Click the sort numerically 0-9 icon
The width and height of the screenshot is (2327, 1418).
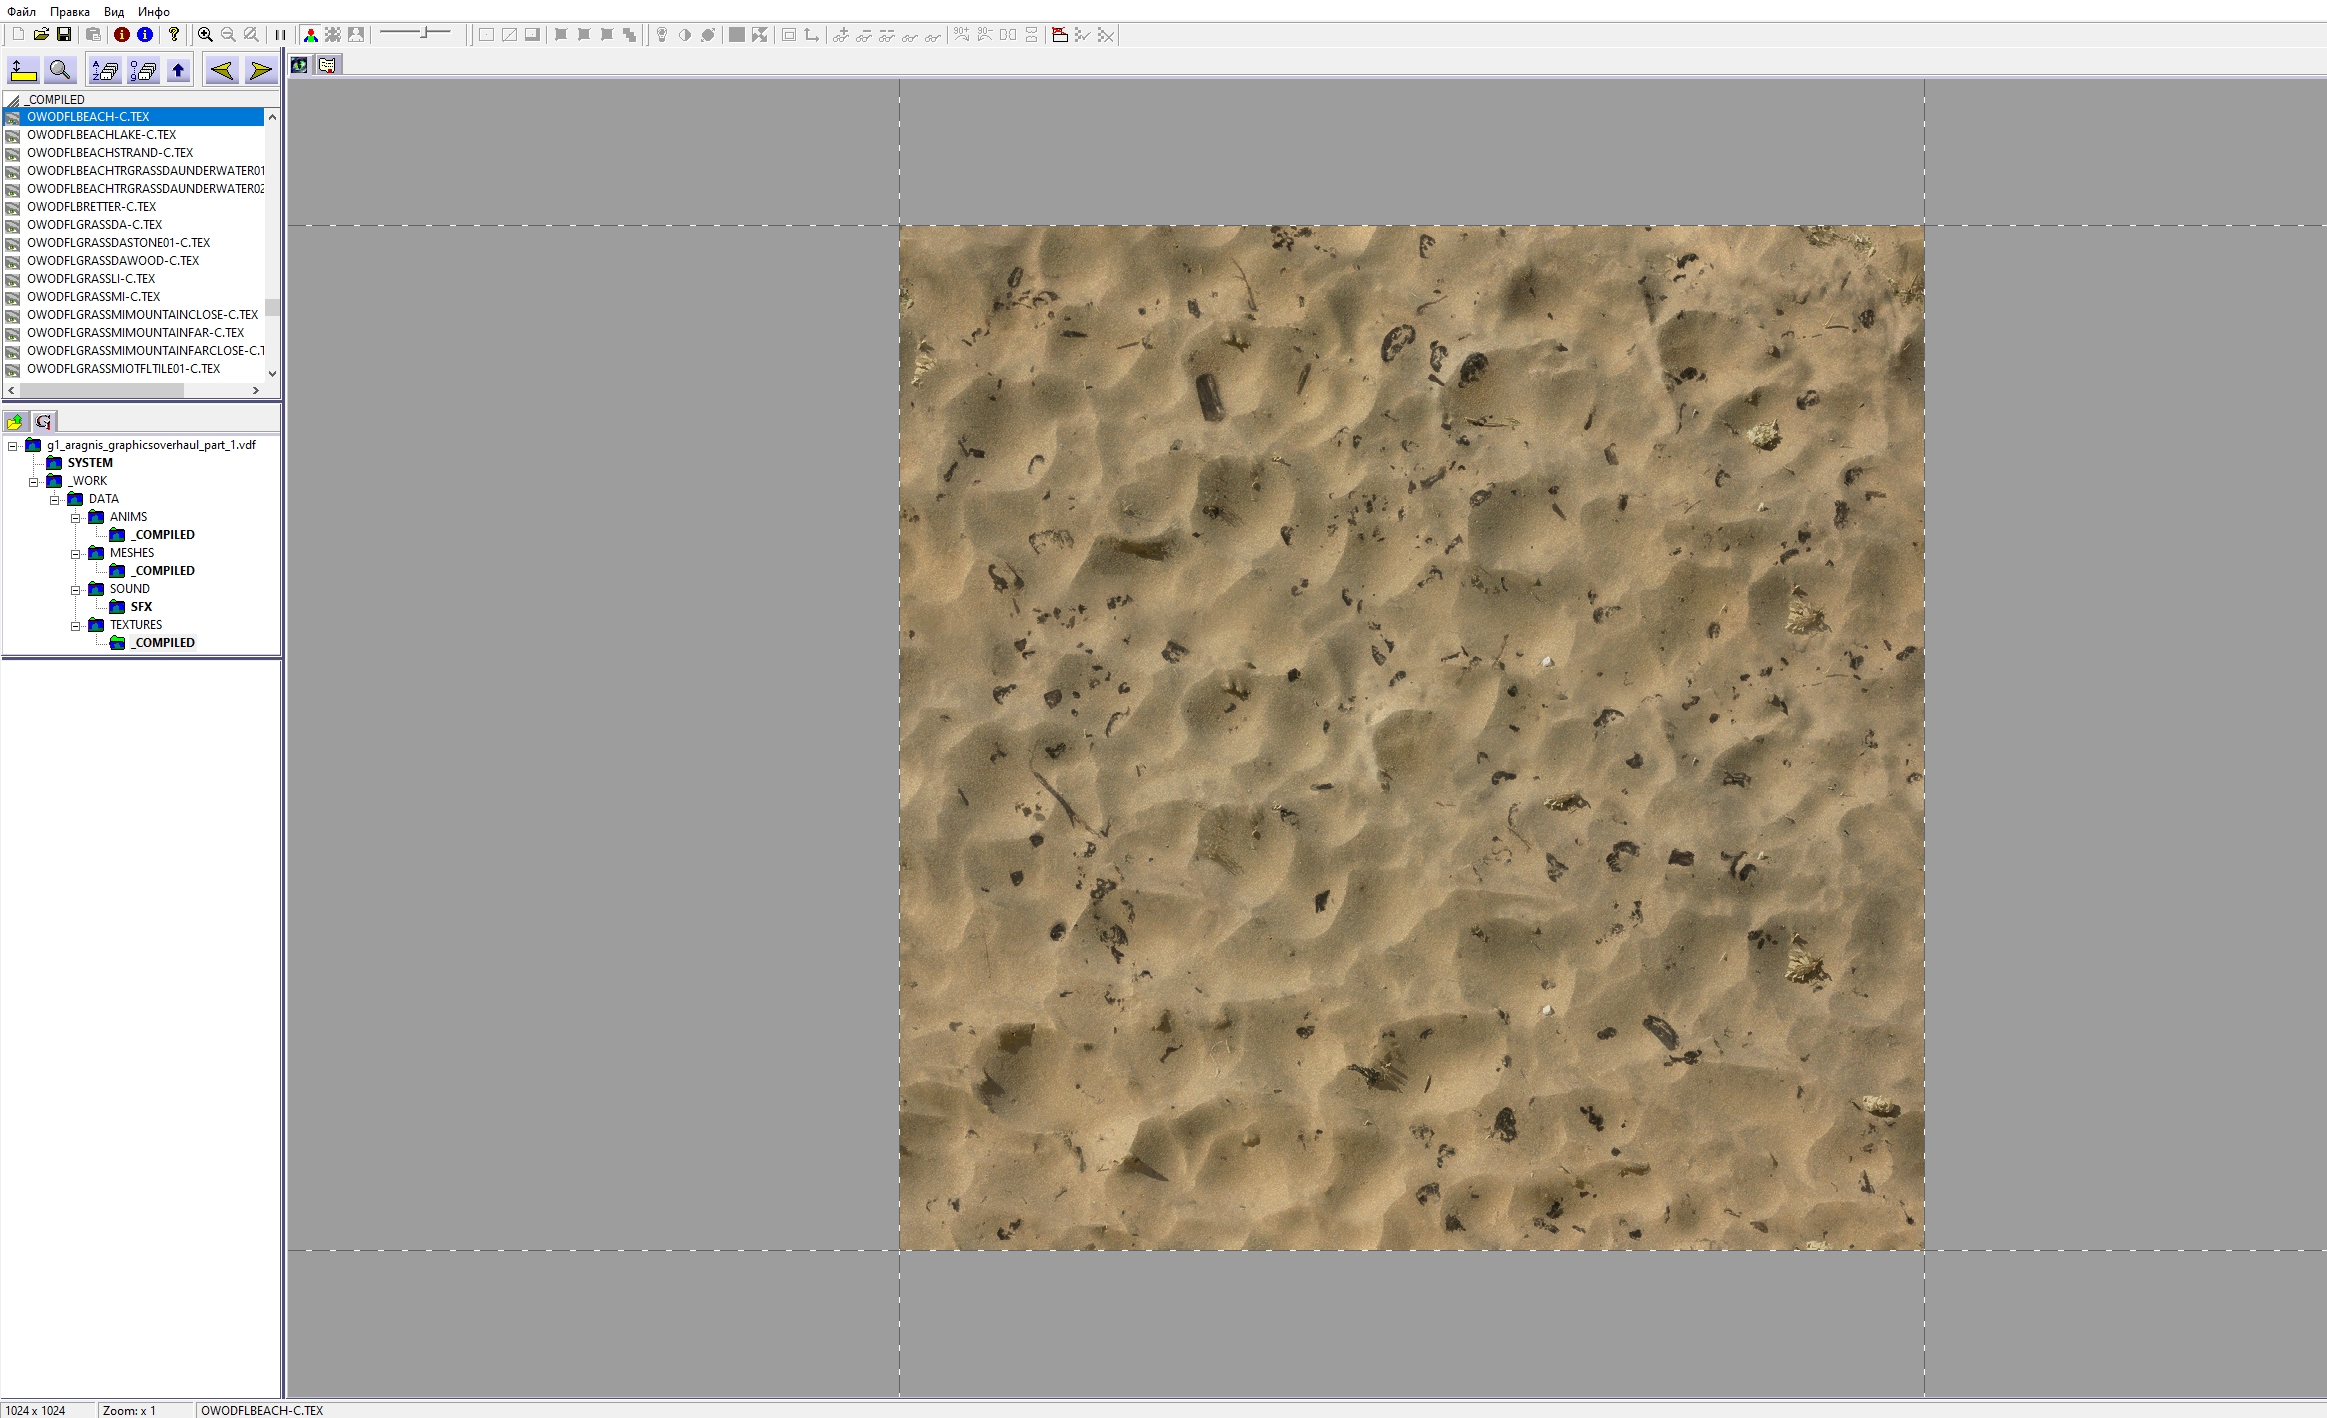click(143, 70)
